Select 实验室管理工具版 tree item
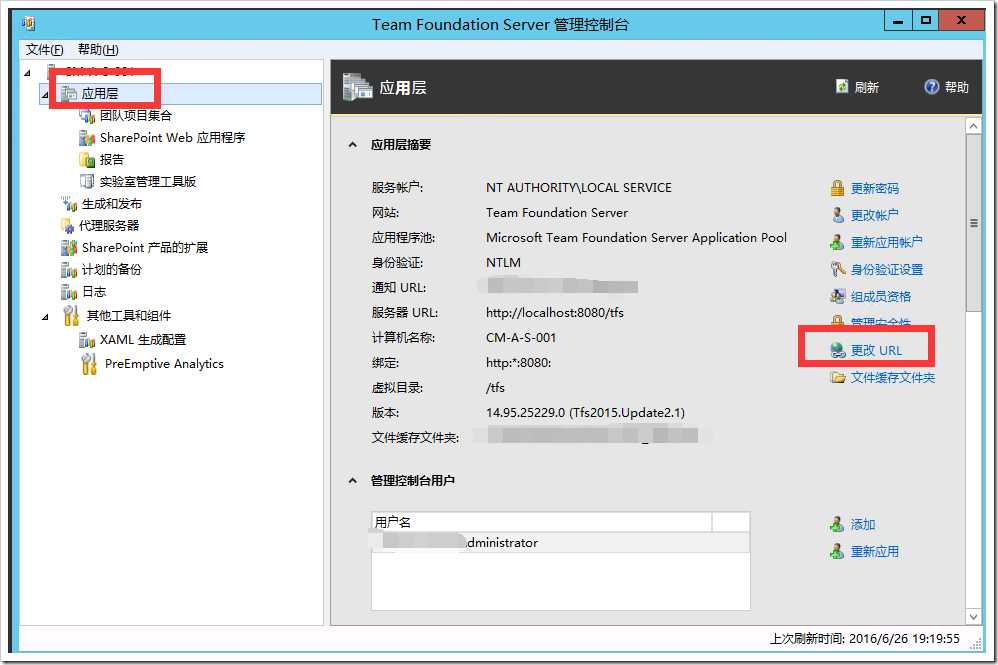Image resolution: width=998 pixels, height=665 pixels. [x=148, y=181]
